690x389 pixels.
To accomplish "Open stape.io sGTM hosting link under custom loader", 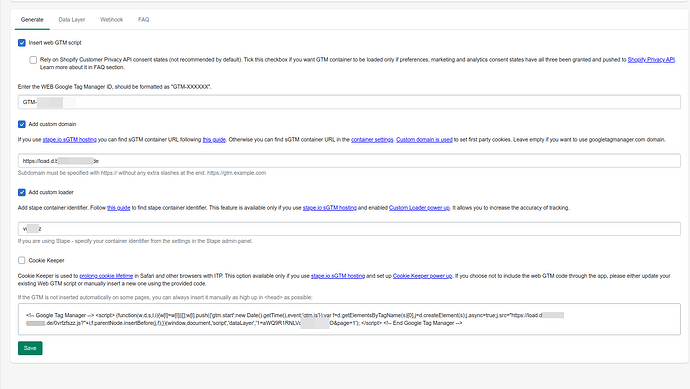I will (330, 208).
